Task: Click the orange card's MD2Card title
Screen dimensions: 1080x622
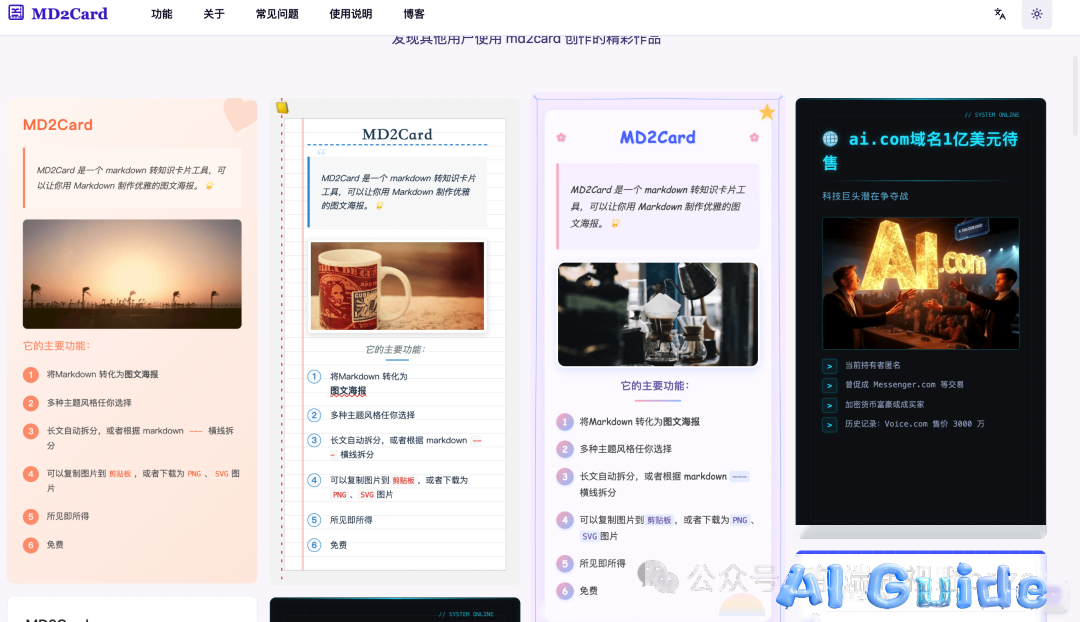Action: [58, 125]
